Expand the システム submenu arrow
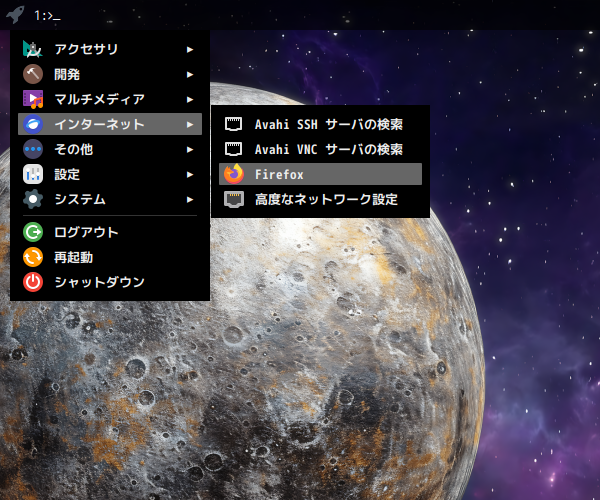 click(190, 199)
